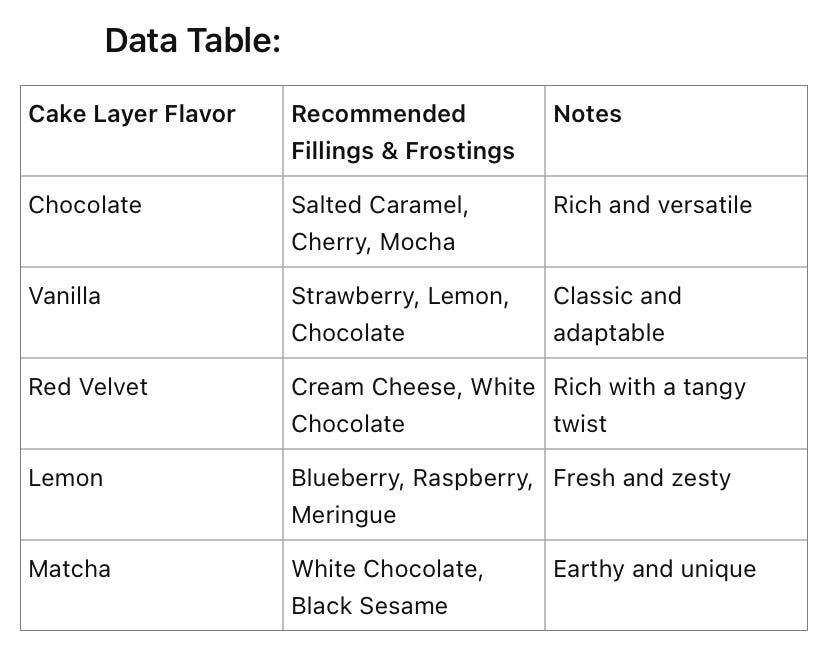This screenshot has width=828, height=659.
Task: Select the 'Vanilla' flavor cell
Action: click(x=65, y=296)
